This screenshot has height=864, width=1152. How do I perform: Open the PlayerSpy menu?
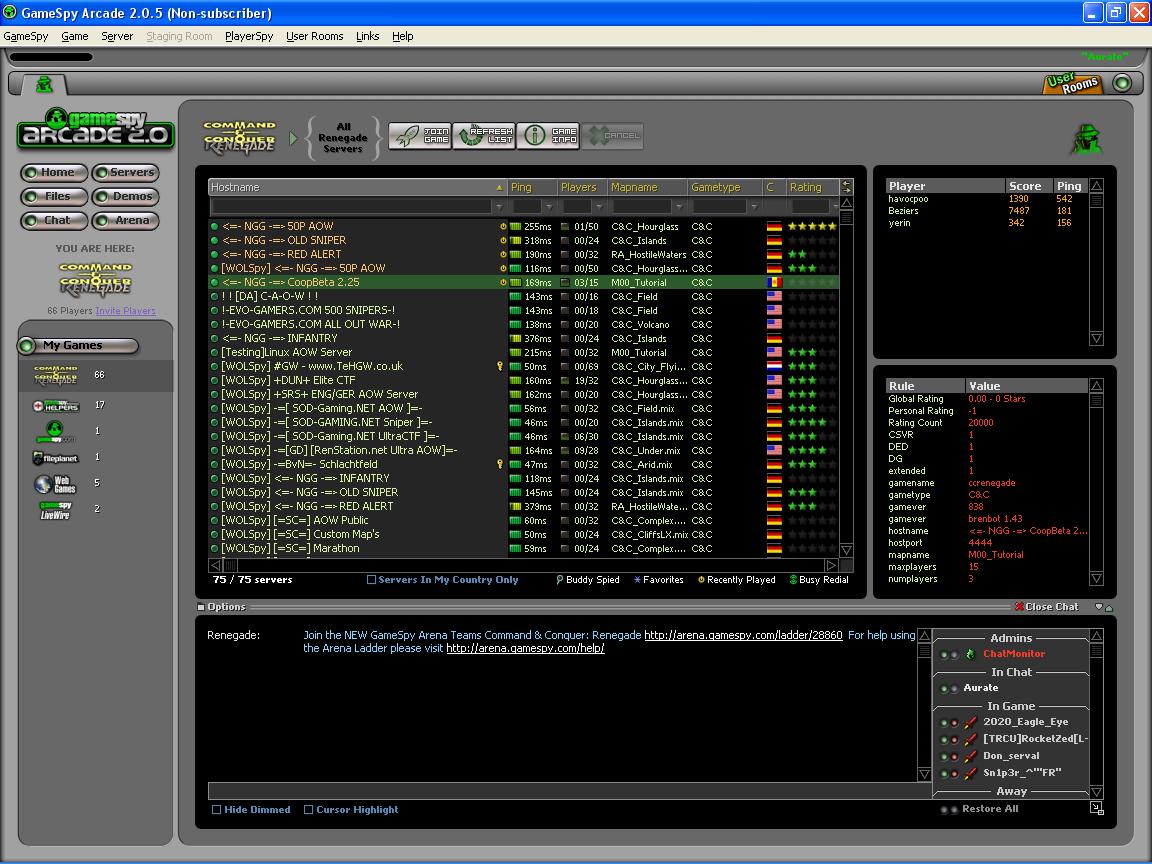tap(249, 36)
